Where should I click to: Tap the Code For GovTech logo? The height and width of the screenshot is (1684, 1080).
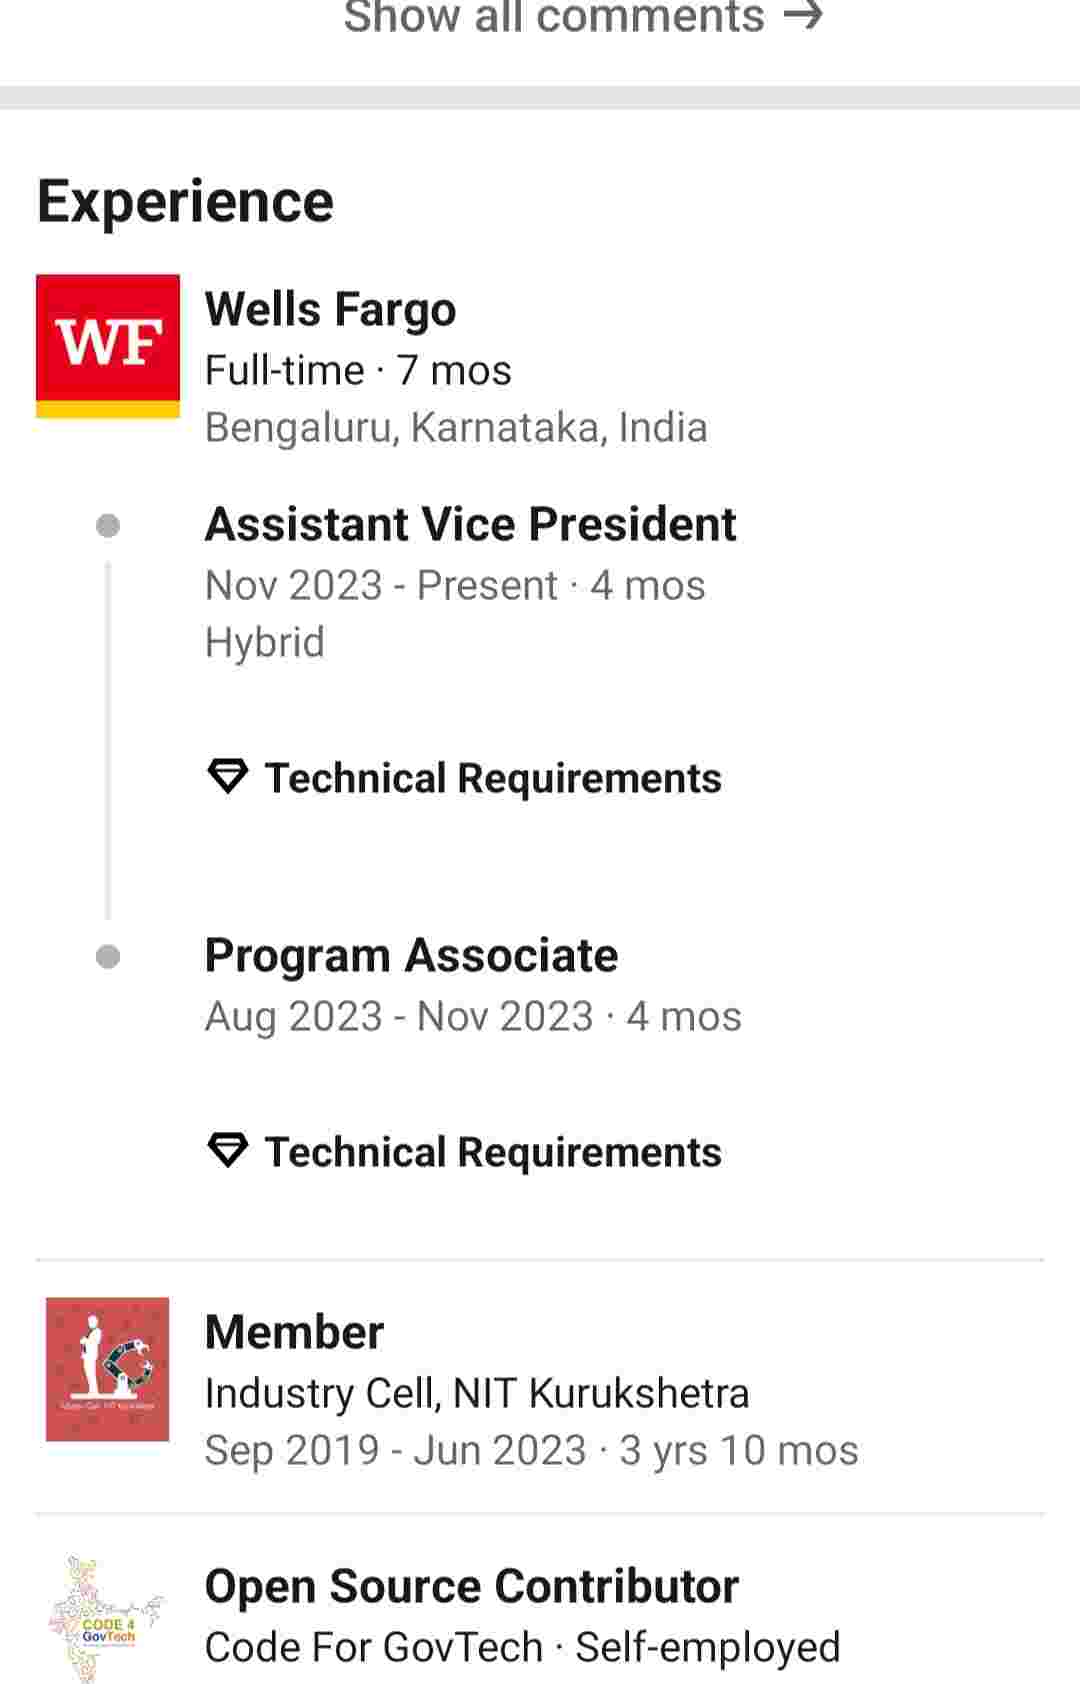[x=107, y=1619]
